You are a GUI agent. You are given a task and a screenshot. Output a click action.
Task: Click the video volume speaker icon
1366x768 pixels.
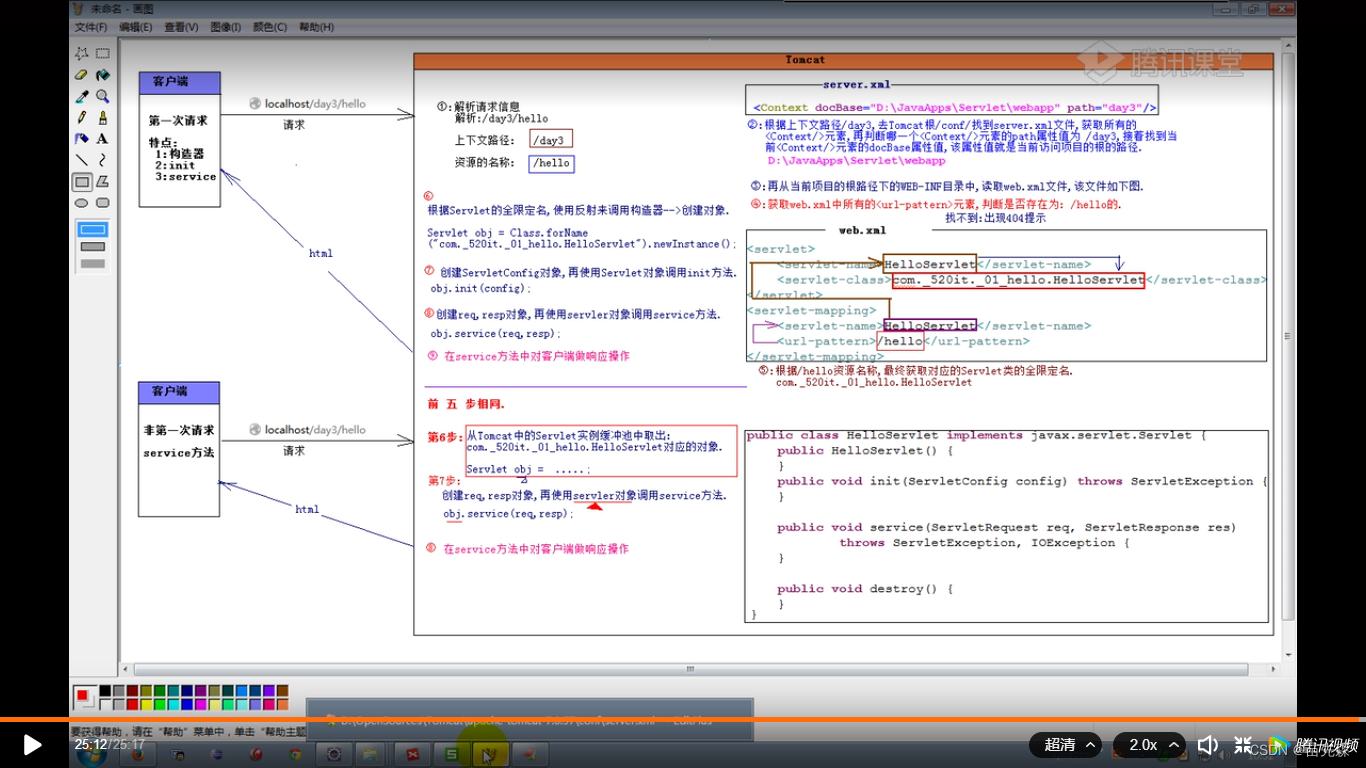tap(1208, 745)
